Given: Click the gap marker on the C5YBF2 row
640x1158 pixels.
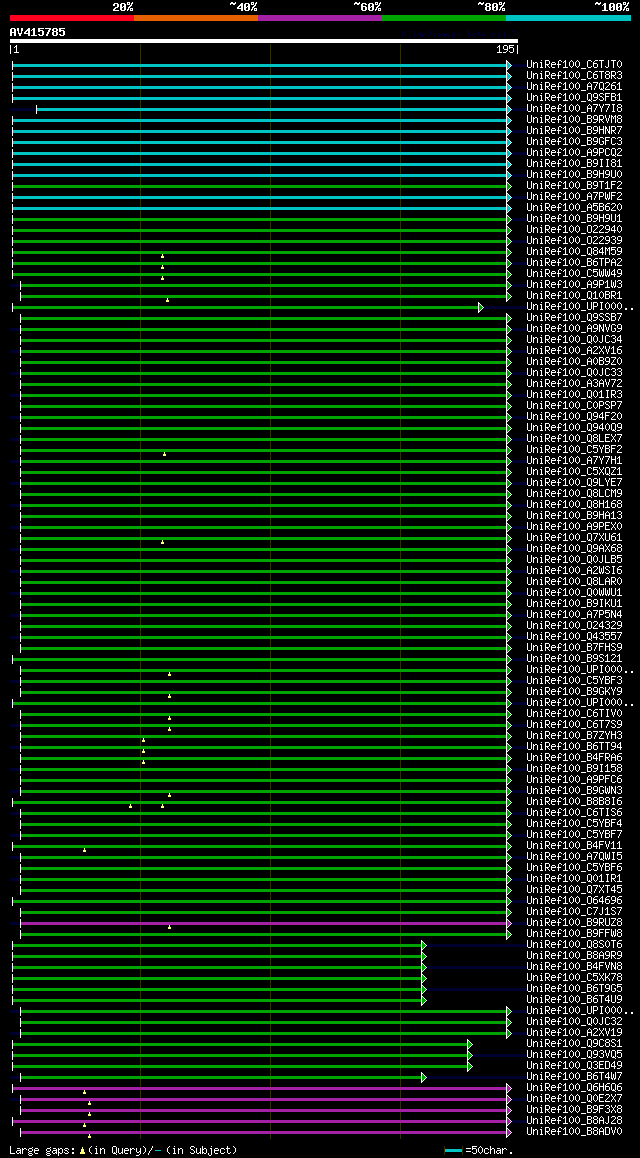Looking at the screenshot, I should [x=165, y=454].
